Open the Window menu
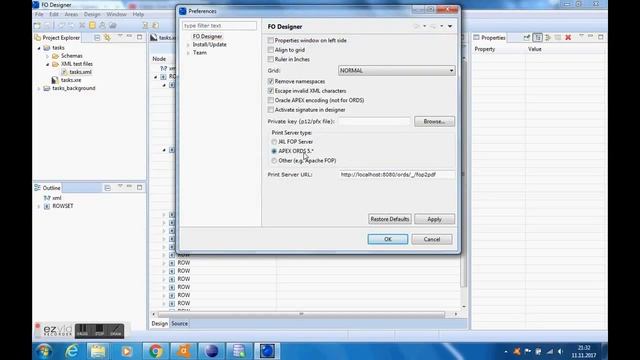Image resolution: width=640 pixels, height=360 pixels. click(x=116, y=14)
